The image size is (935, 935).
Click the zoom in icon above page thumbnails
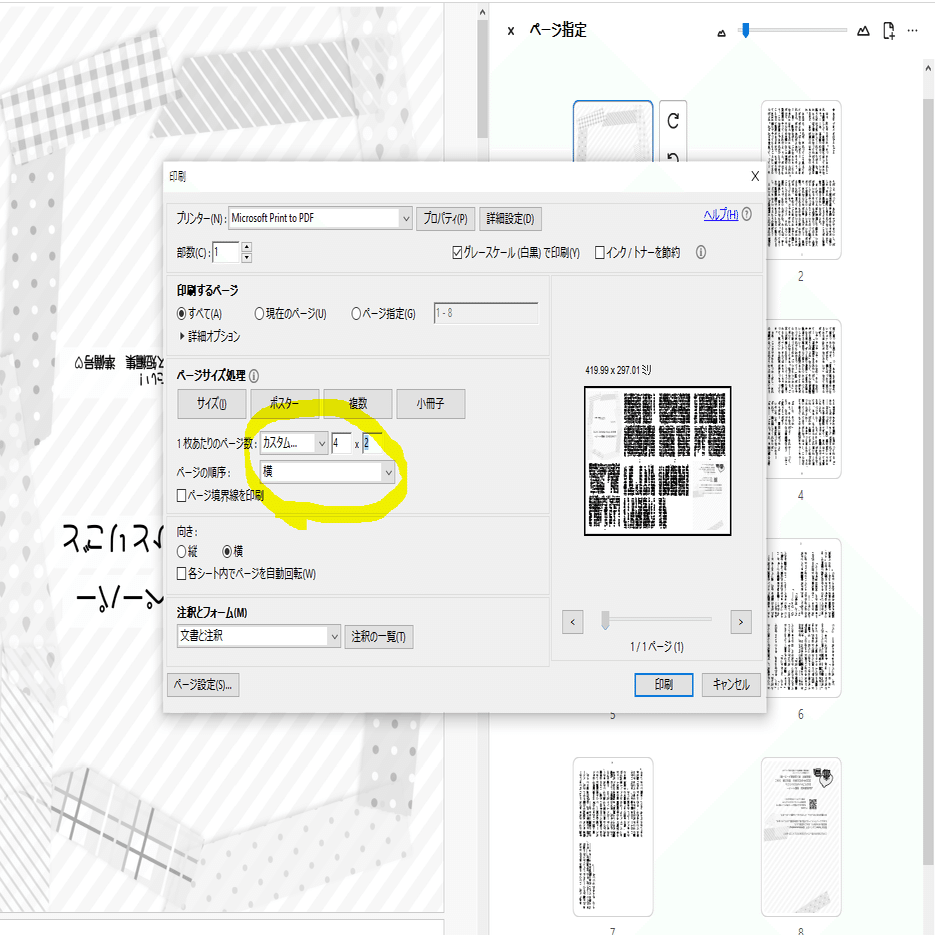(863, 31)
